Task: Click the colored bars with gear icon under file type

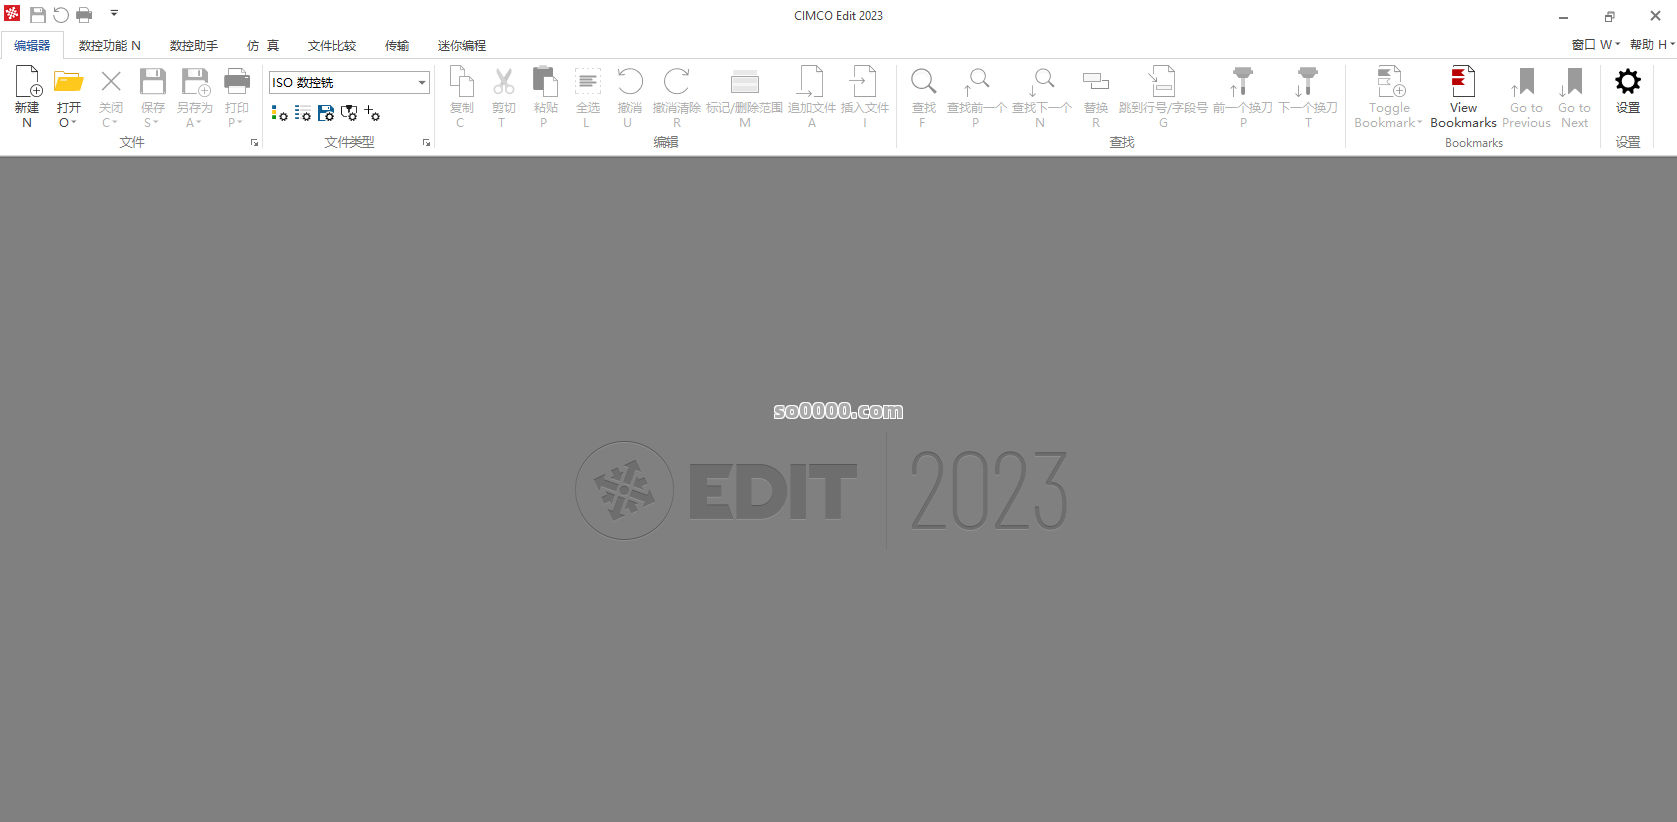Action: tap(279, 114)
